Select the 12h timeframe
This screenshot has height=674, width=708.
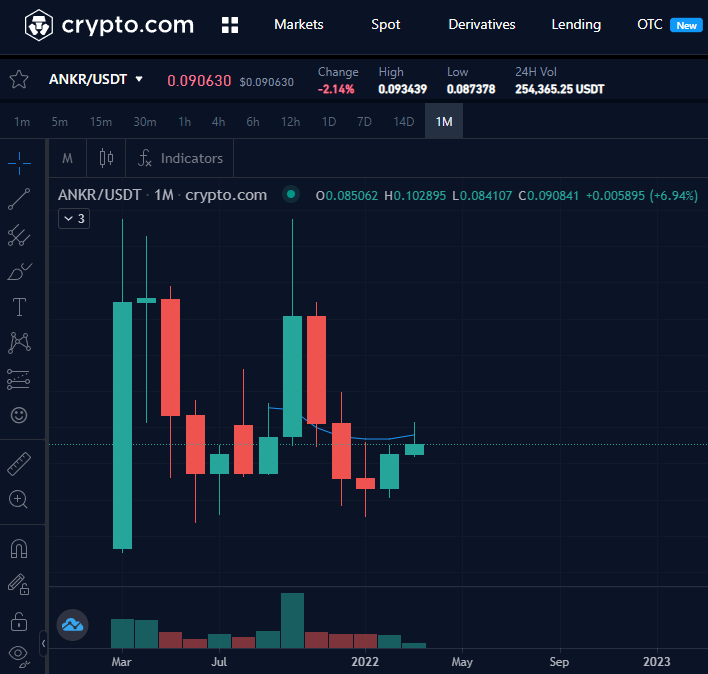(290, 122)
